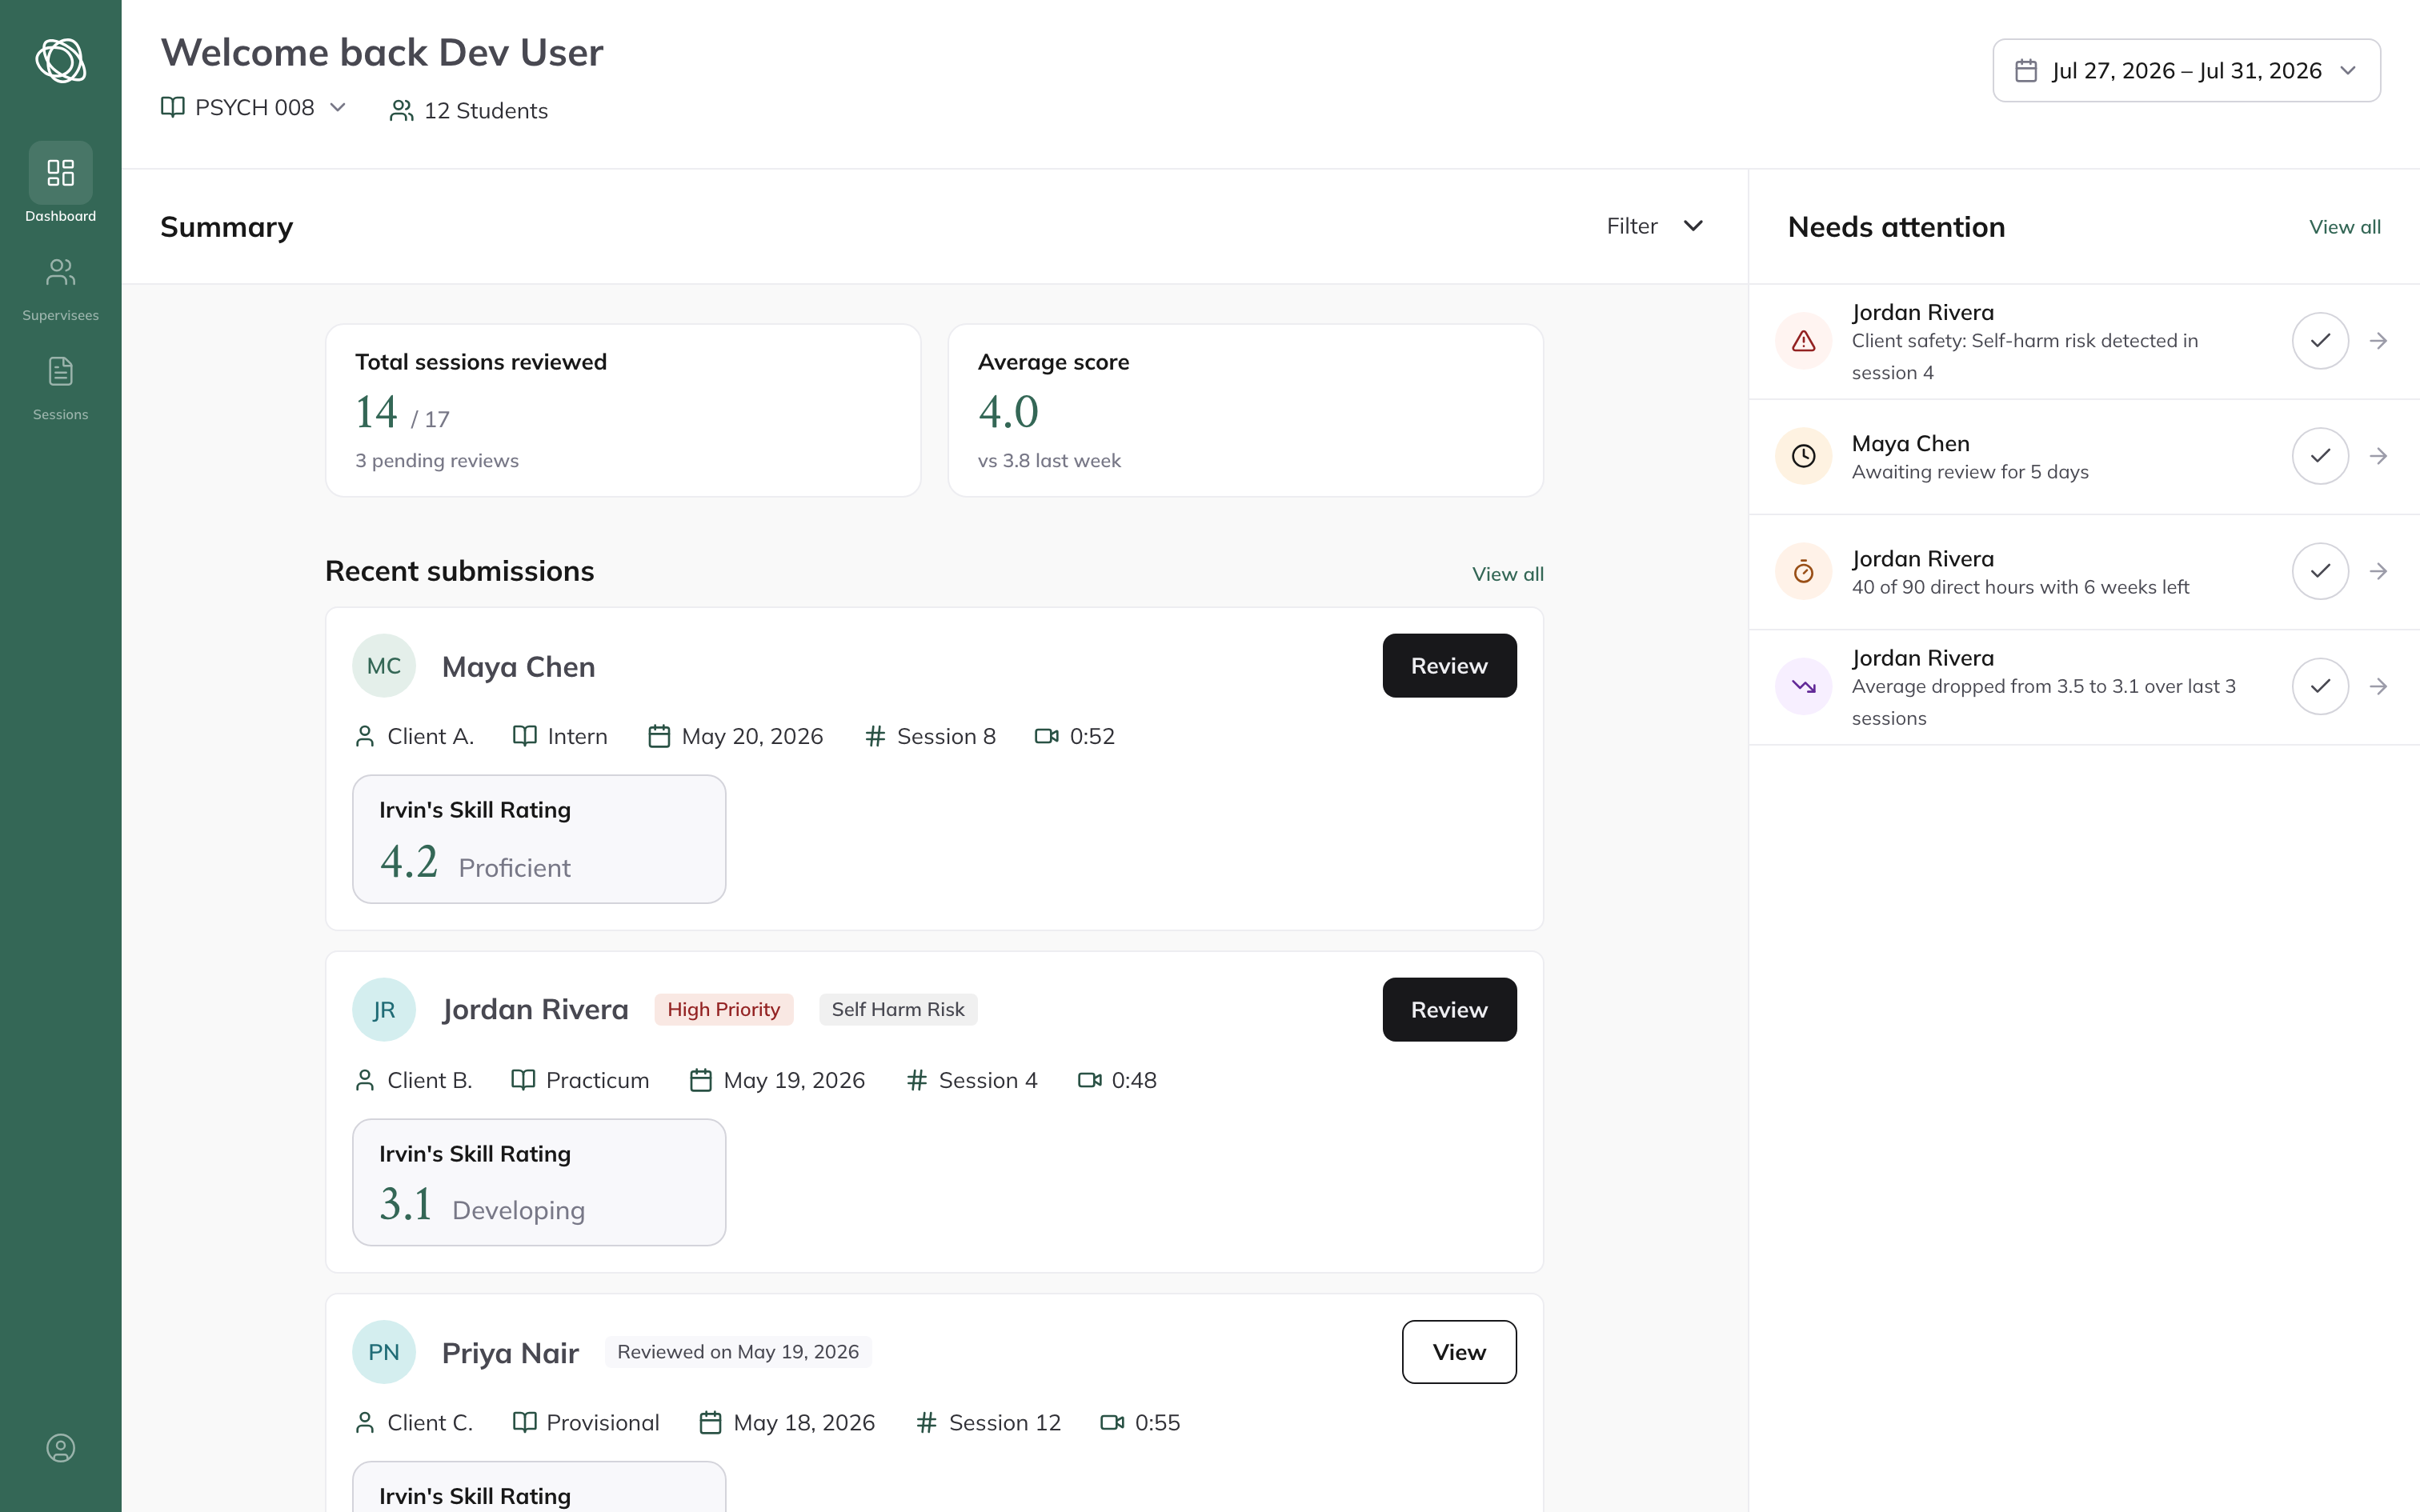Click Jordan Rivera's 3.1 Developing rating box
The width and height of the screenshot is (2420, 1512).
point(539,1182)
